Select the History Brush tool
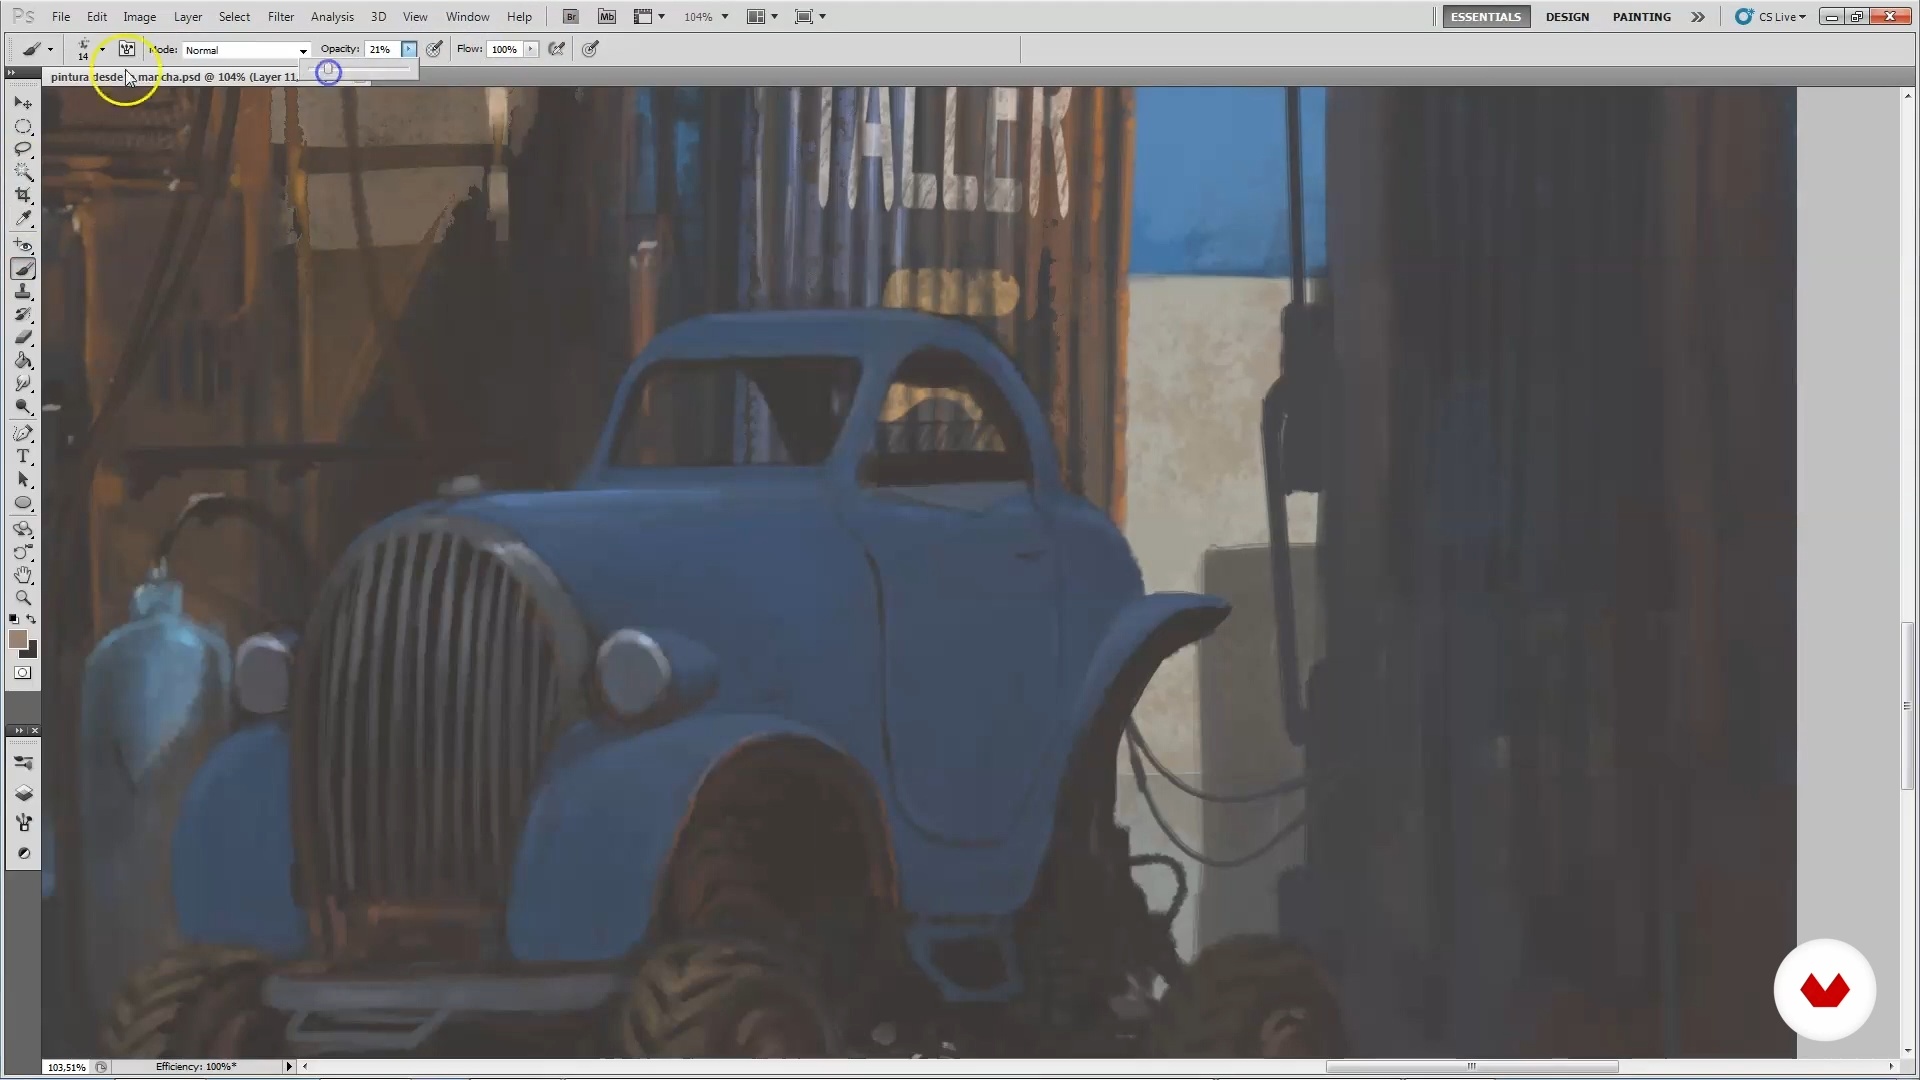The image size is (1920, 1080). (x=23, y=315)
